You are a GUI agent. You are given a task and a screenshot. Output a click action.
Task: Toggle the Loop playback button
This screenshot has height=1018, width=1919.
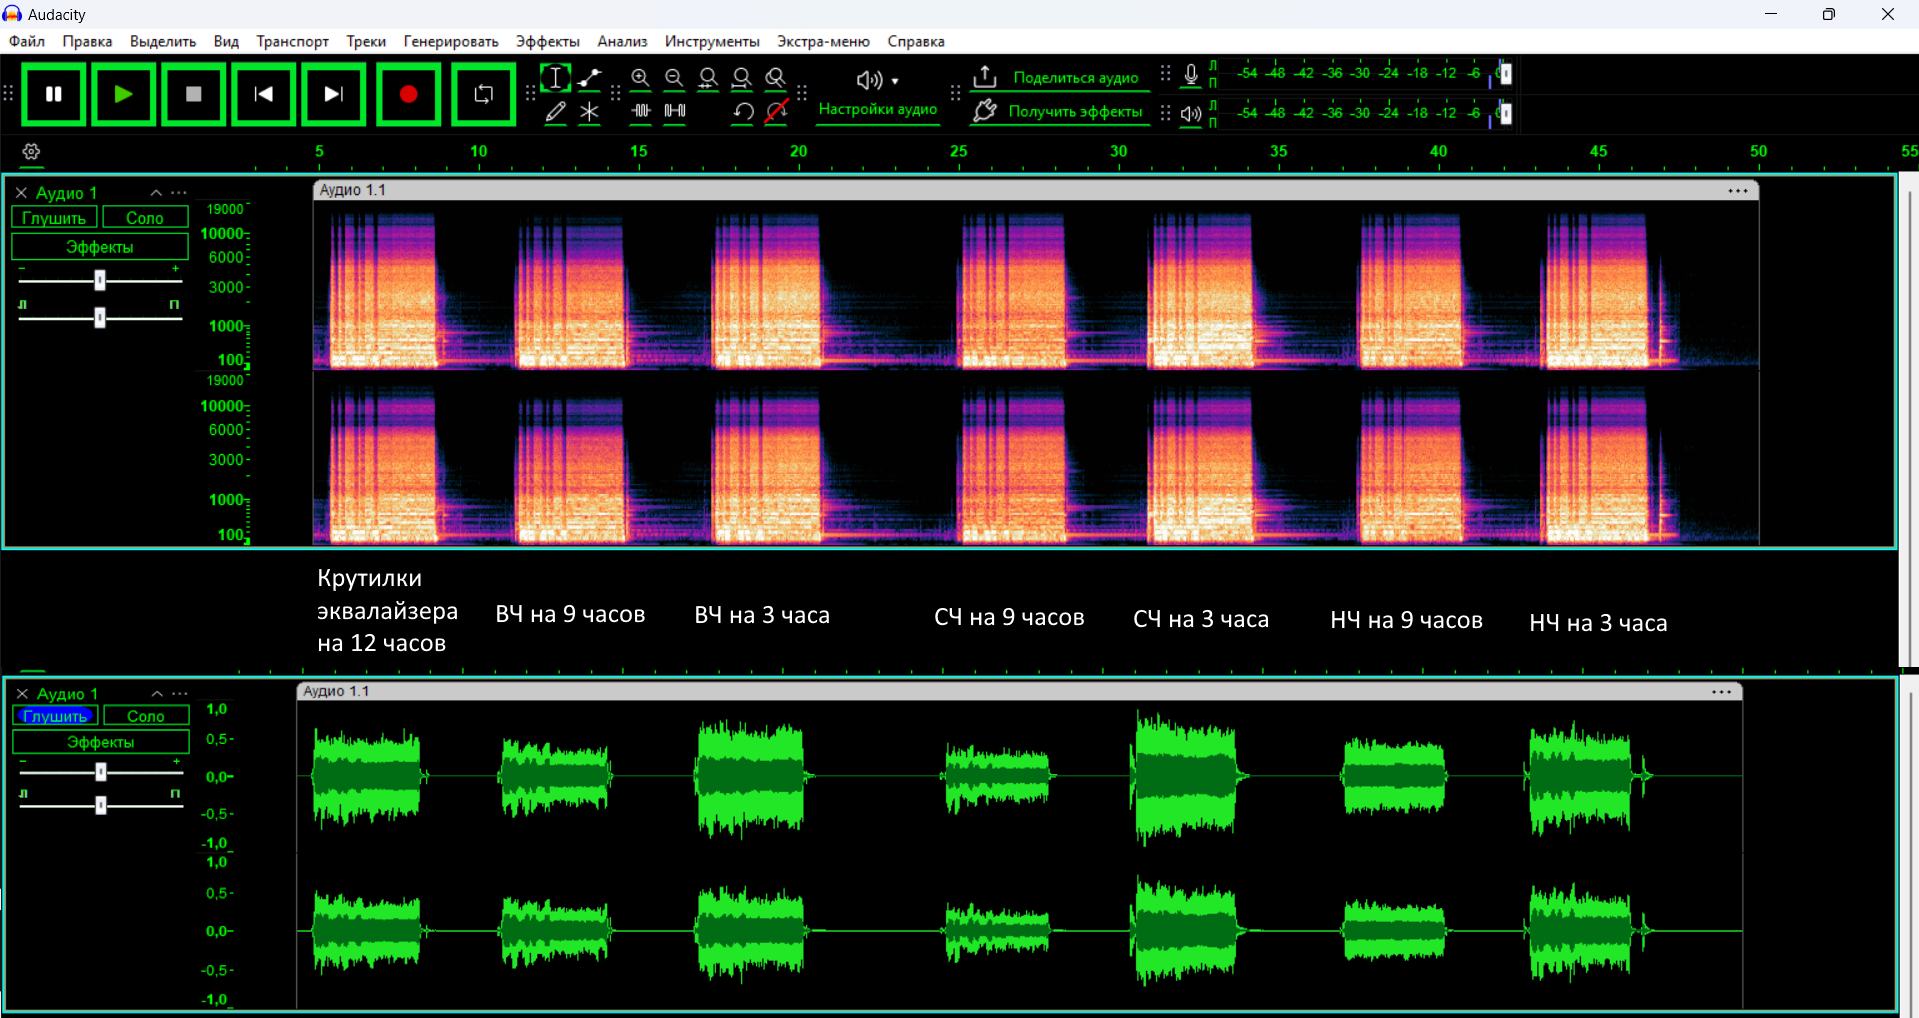pos(483,94)
